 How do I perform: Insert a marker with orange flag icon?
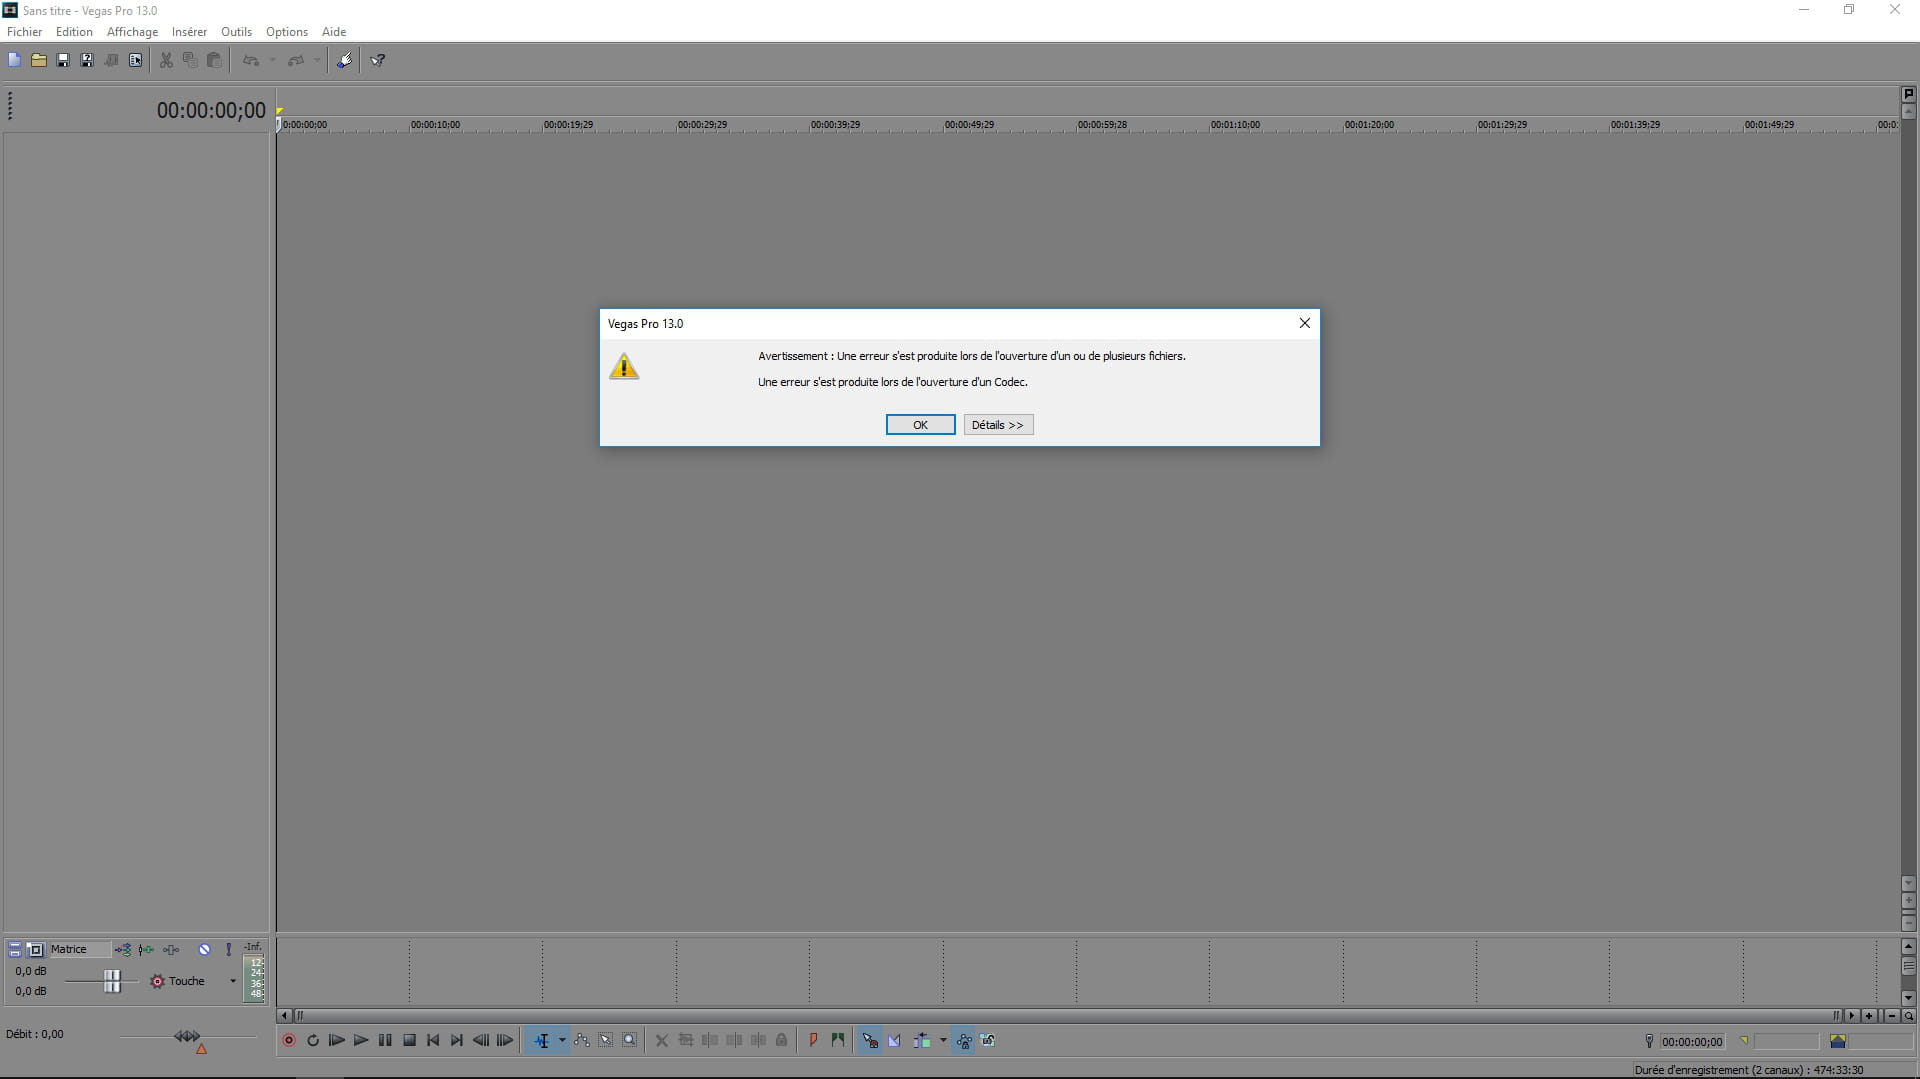[813, 1040]
